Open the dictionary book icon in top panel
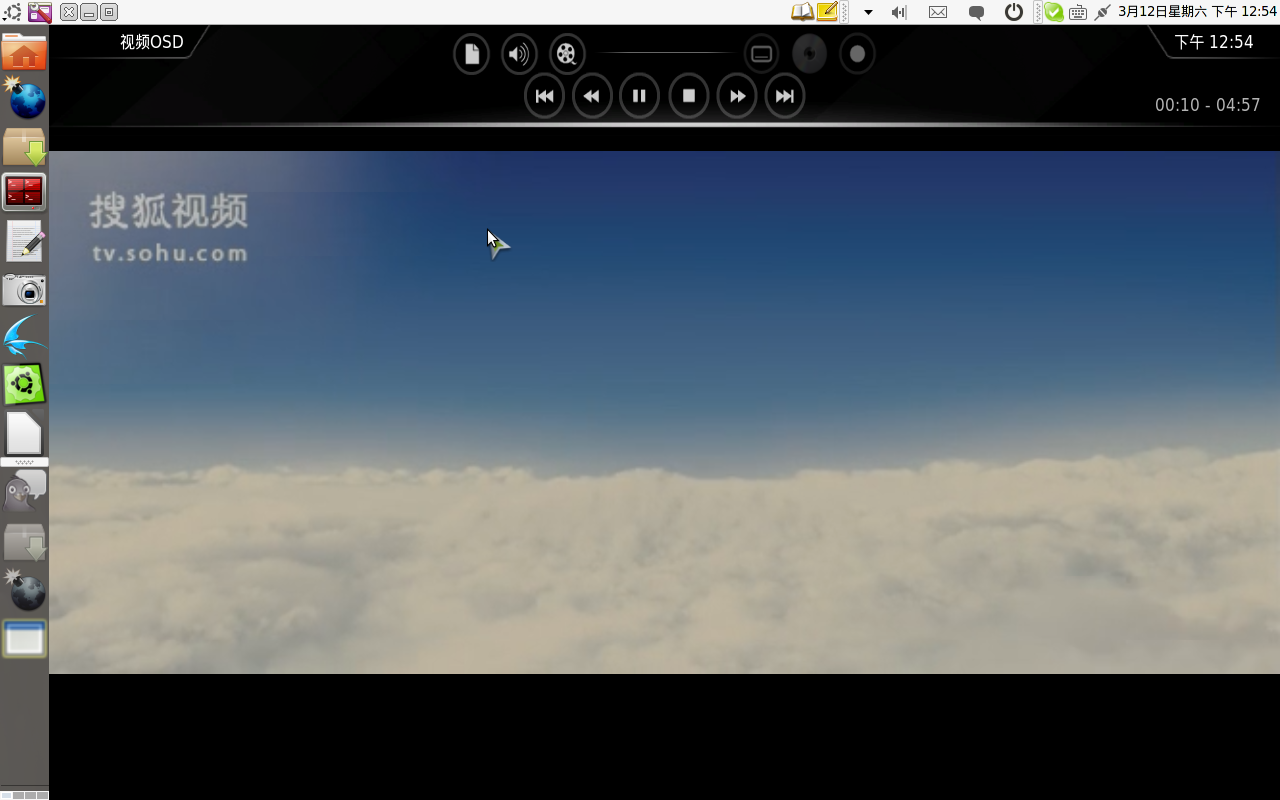This screenshot has width=1280, height=800. (802, 12)
